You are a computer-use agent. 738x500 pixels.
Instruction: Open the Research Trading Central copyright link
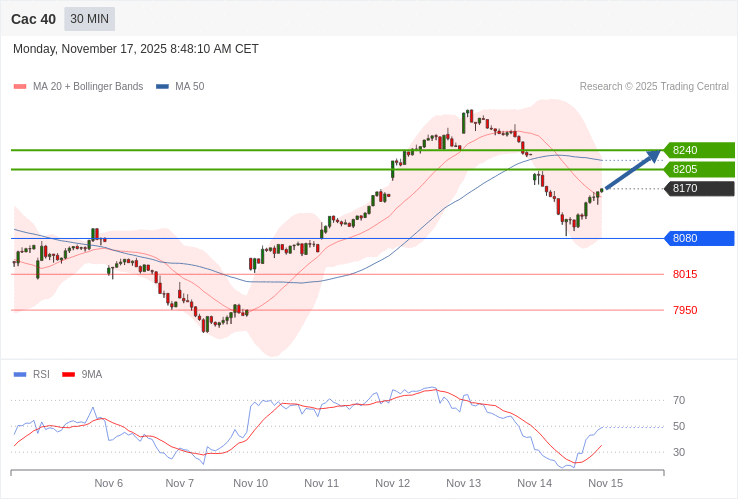[x=654, y=87]
